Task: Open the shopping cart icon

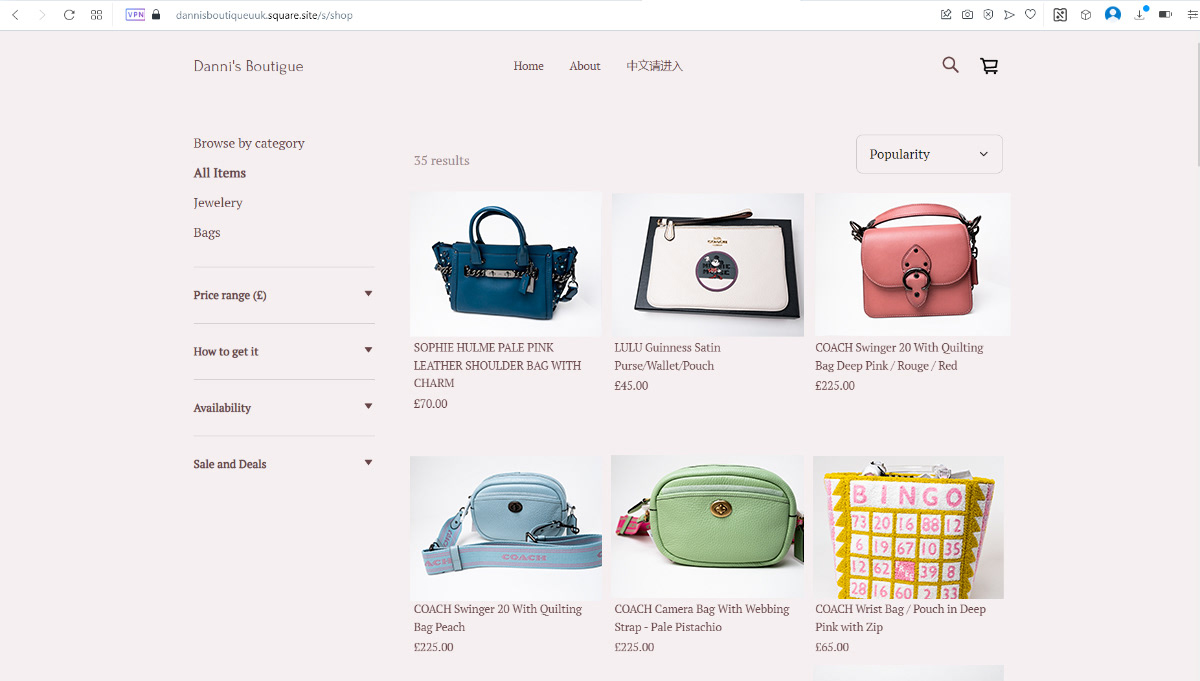Action: 989,66
